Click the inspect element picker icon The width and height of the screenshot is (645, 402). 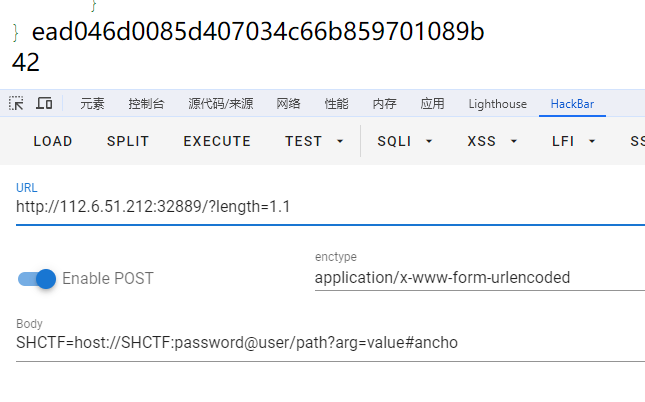(17, 103)
